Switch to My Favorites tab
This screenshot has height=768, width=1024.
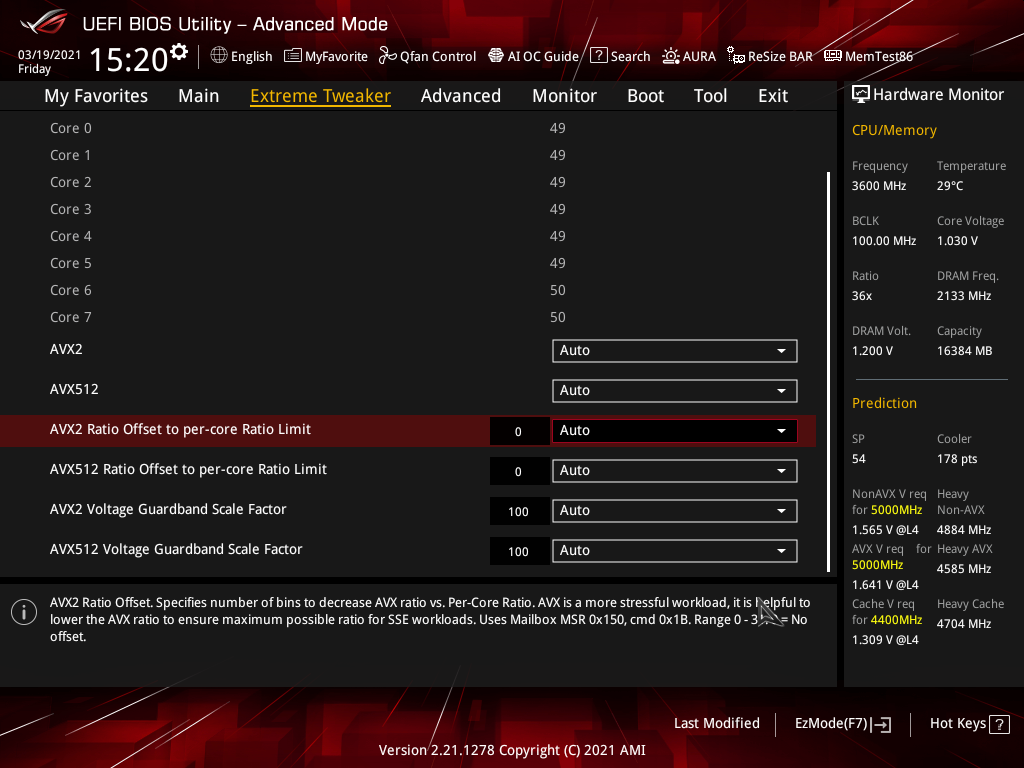click(96, 96)
